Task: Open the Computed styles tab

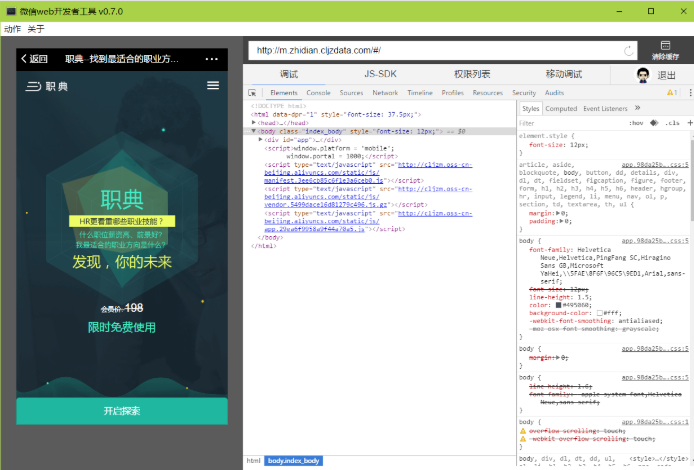Action: (x=561, y=108)
